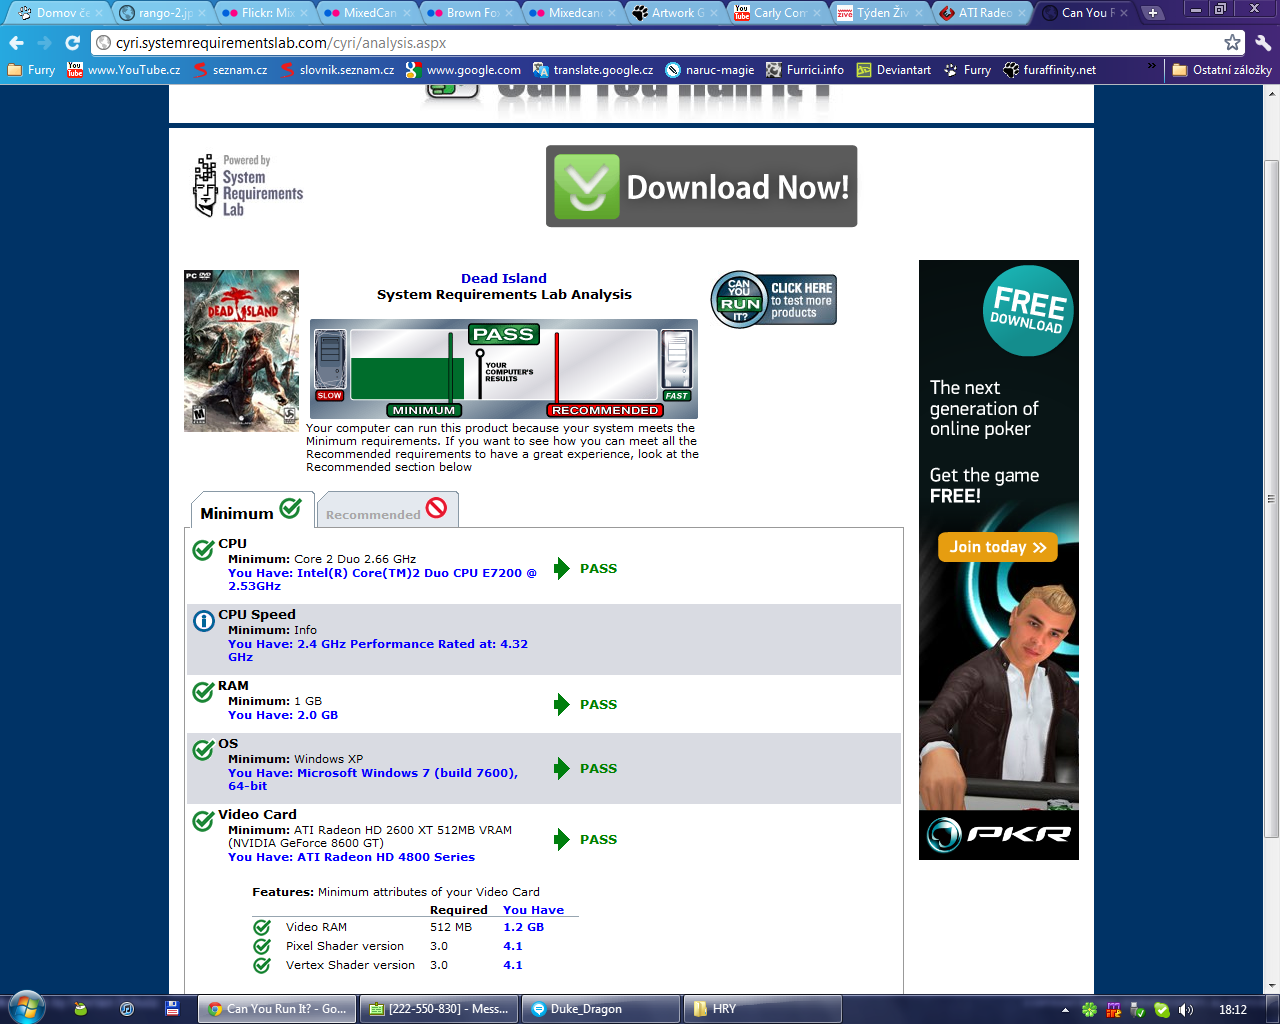This screenshot has height=1024, width=1280.
Task: Open the furaffinity.net bookmark
Action: point(1050,70)
